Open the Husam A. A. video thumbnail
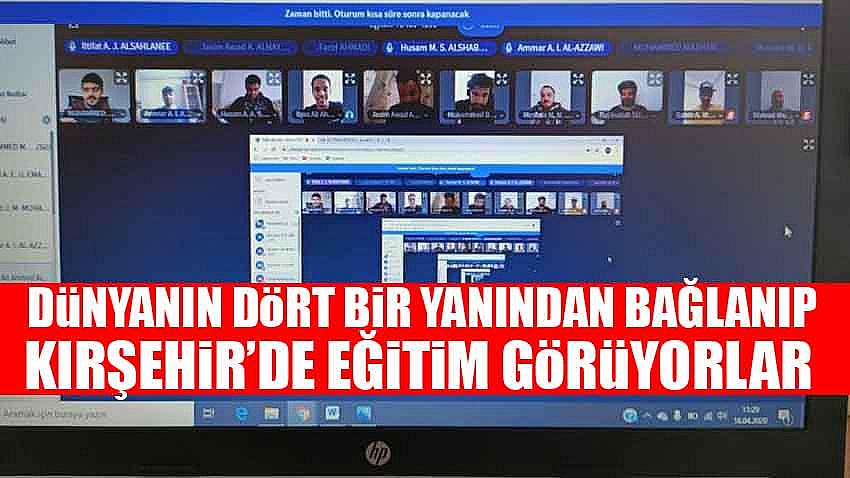This screenshot has width=850, height=478. tap(247, 96)
